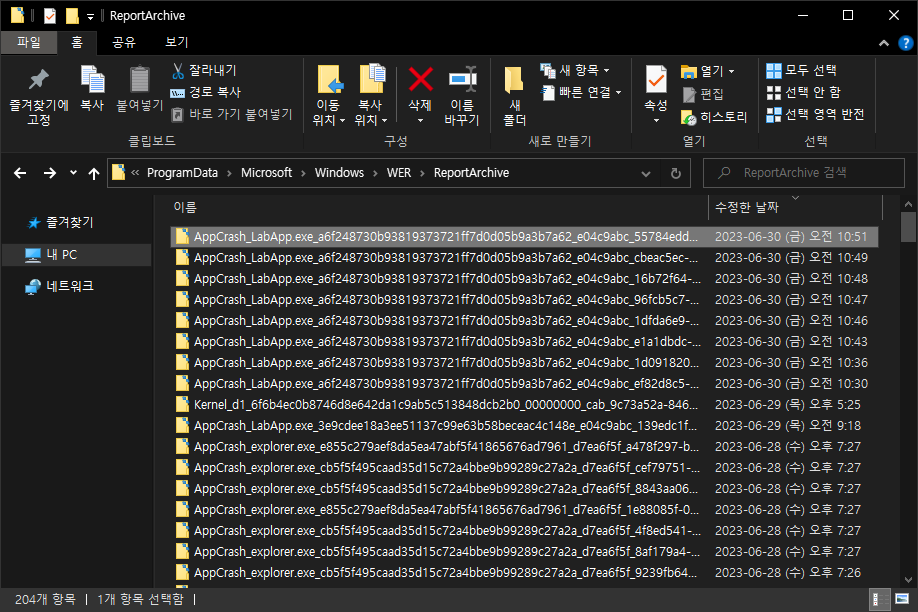Click the title bar properties checkmark icon
Screen dimensions: 918x612
(x=50, y=16)
